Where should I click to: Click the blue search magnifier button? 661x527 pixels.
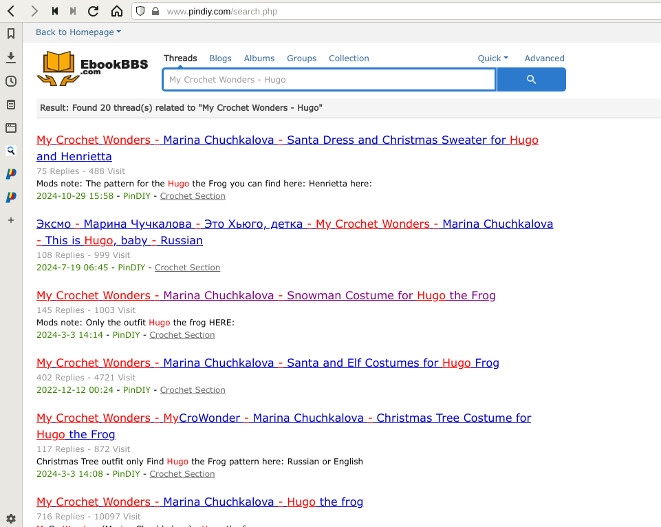tap(531, 79)
